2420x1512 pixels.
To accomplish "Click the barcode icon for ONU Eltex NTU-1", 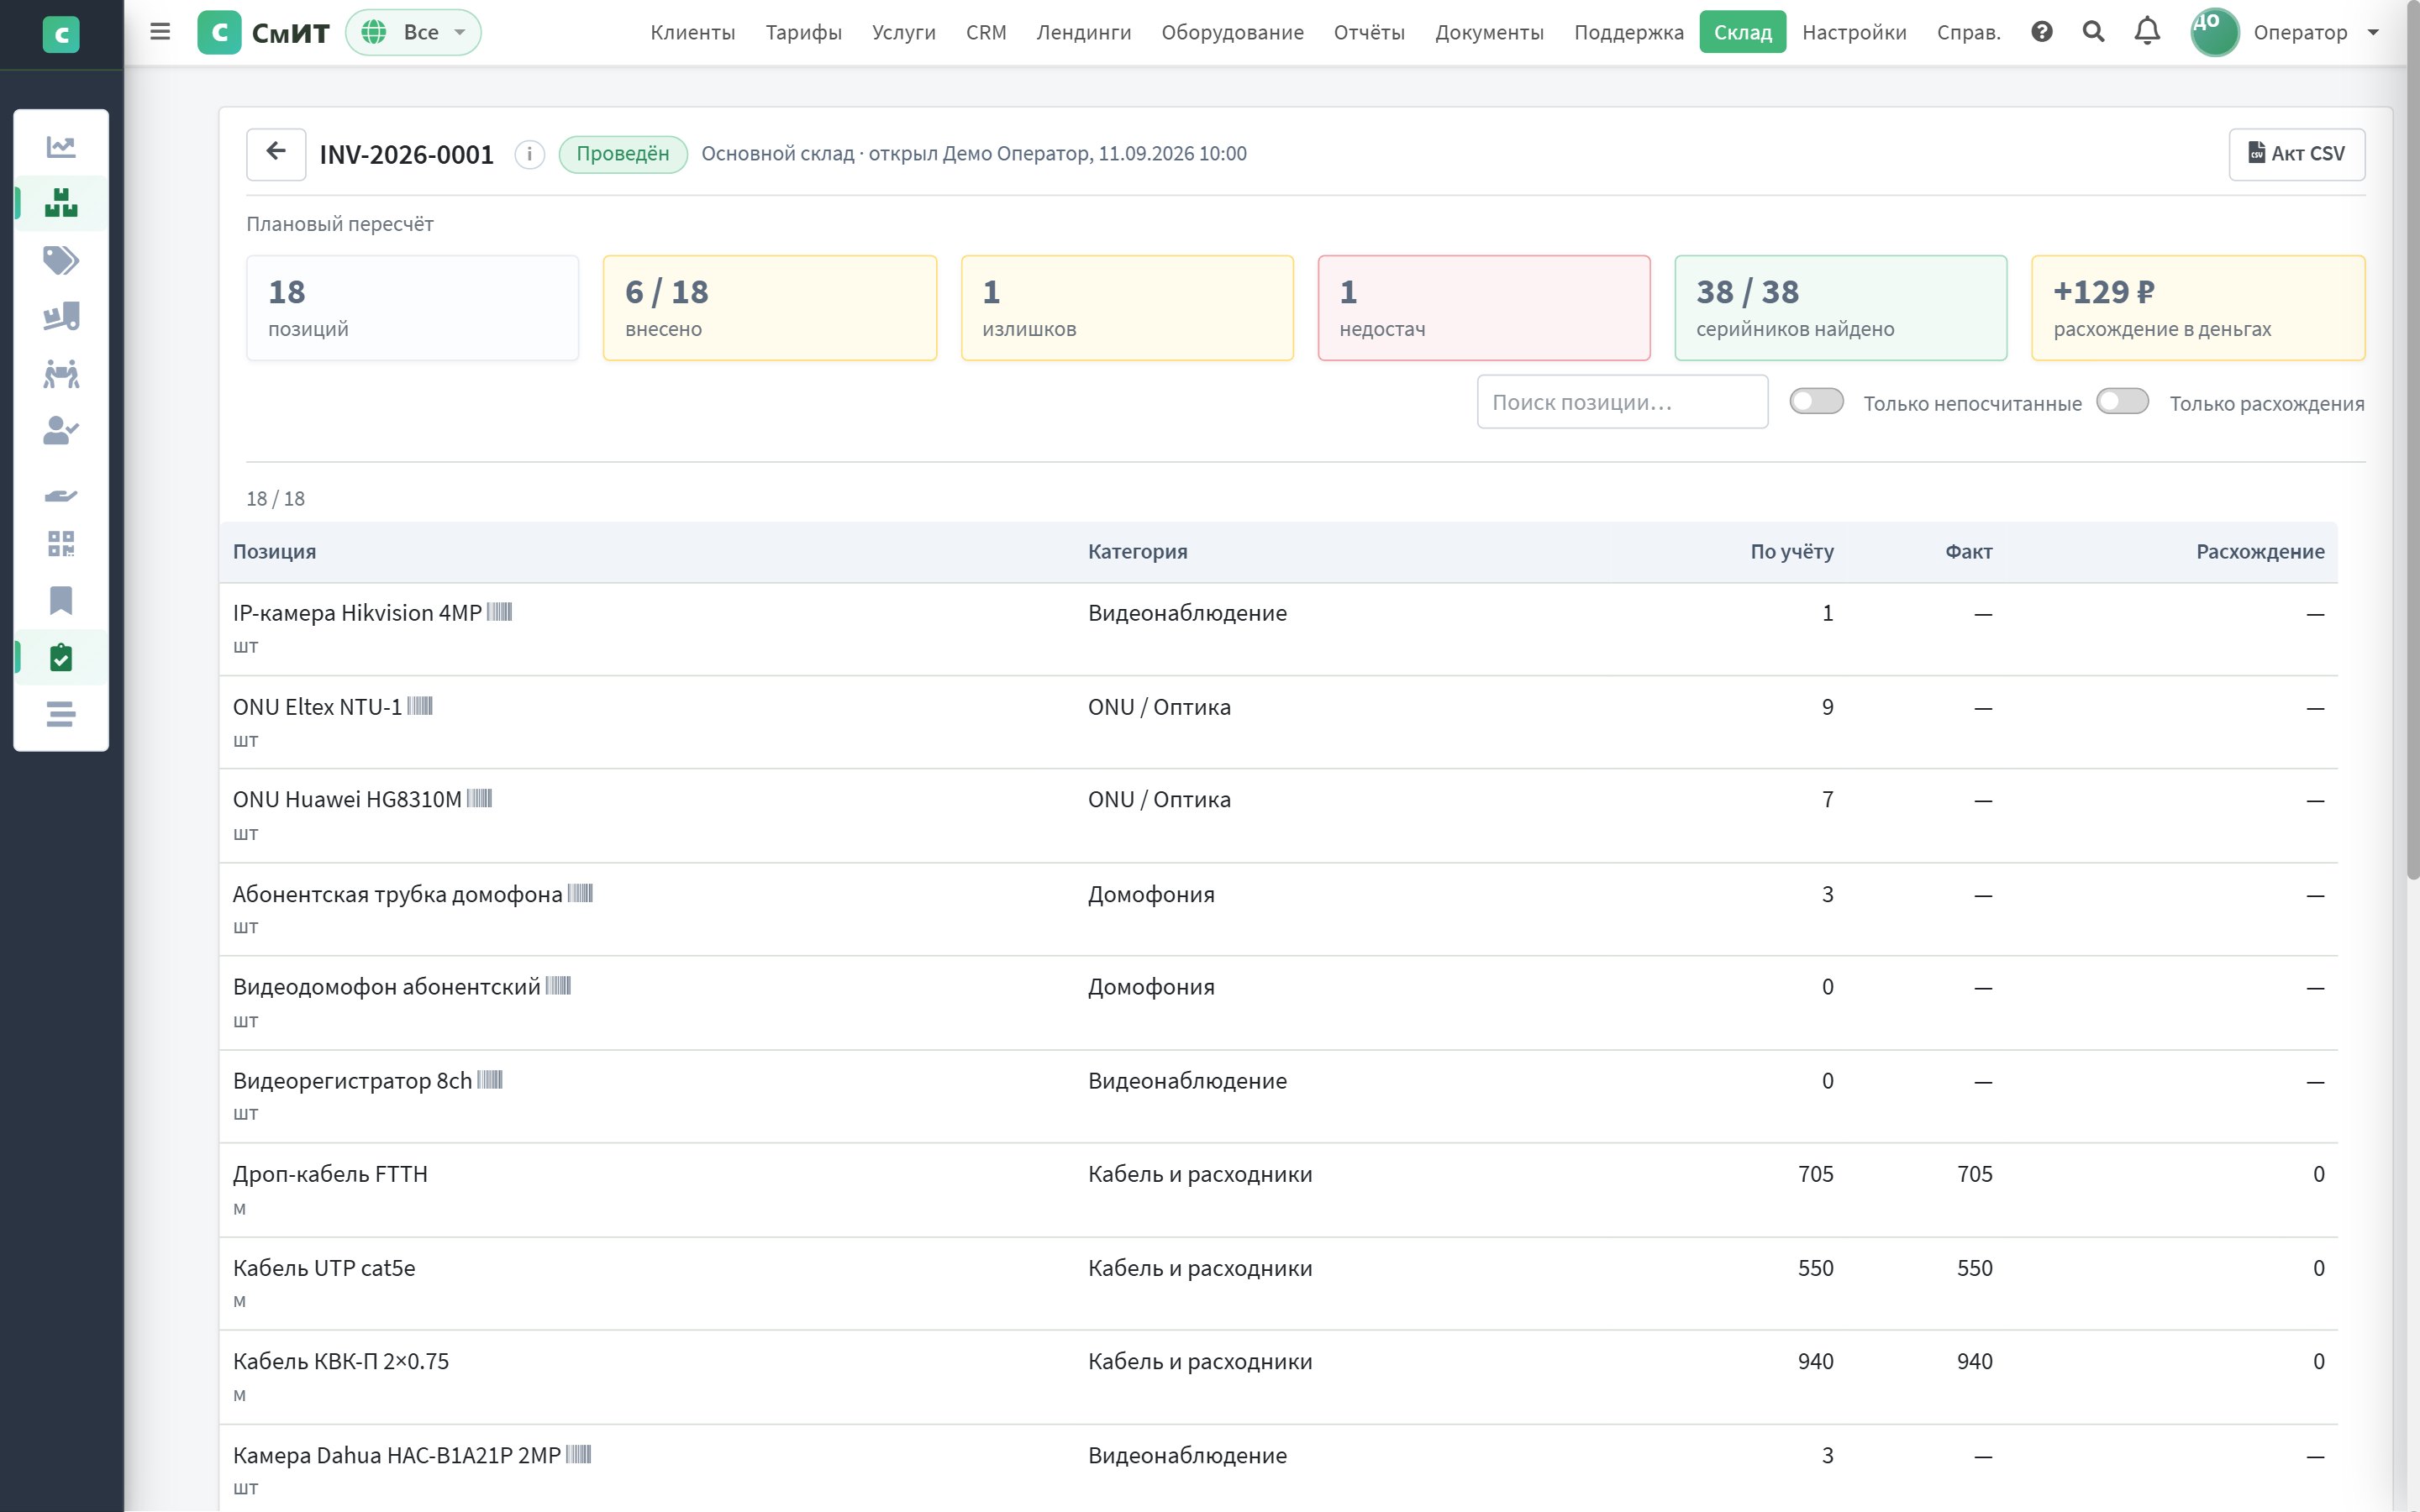I will pos(420,706).
